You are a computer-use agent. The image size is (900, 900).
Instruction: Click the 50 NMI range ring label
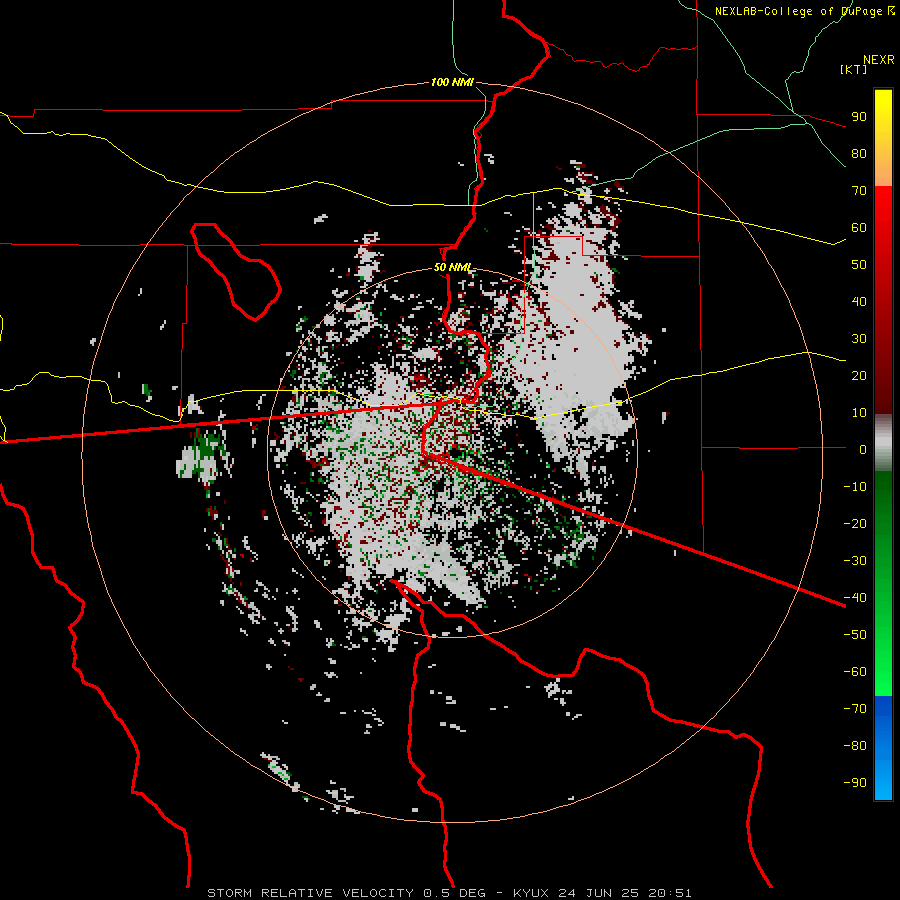(x=452, y=267)
